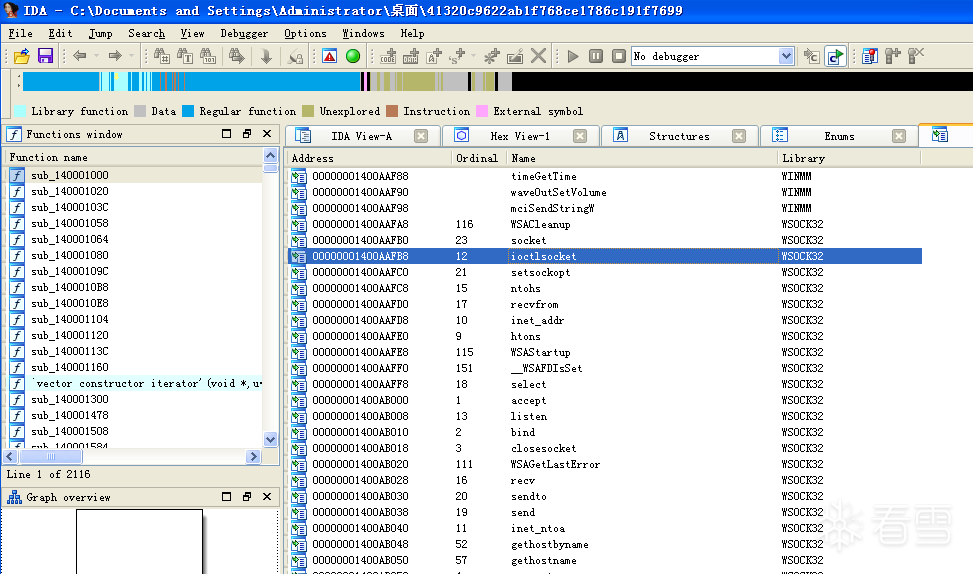Image resolution: width=973 pixels, height=574 pixels.
Task: Click the convert to code icon
Action: click(388, 56)
